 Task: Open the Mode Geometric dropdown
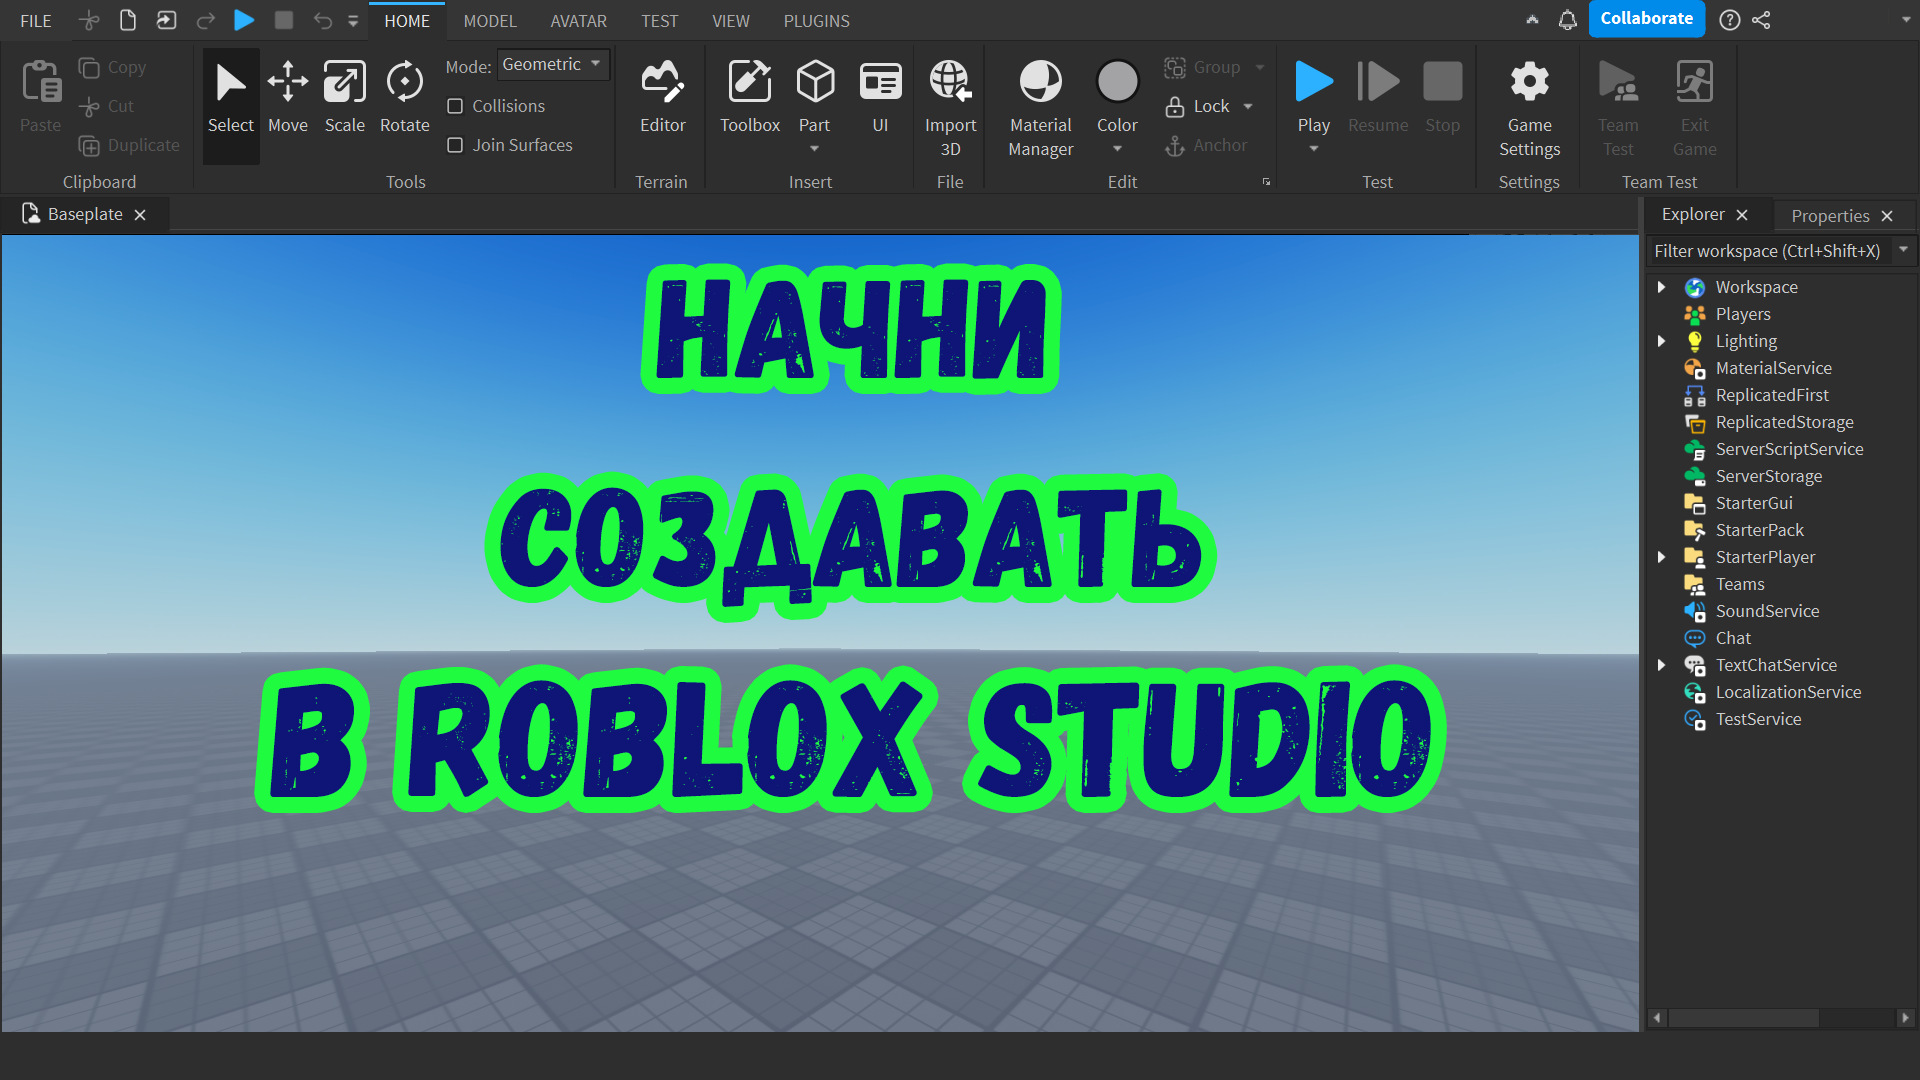[x=553, y=64]
